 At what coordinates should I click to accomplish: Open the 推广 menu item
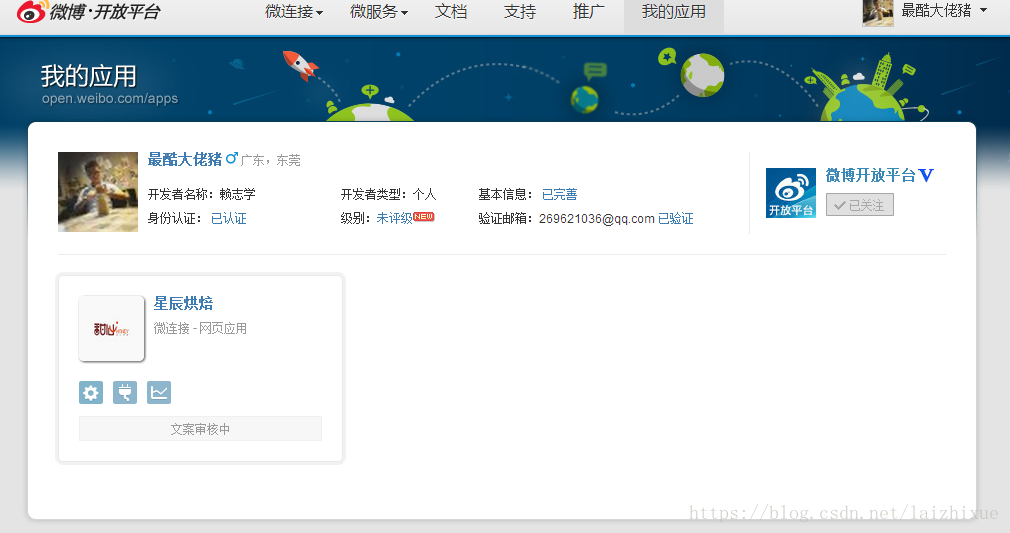coord(589,12)
